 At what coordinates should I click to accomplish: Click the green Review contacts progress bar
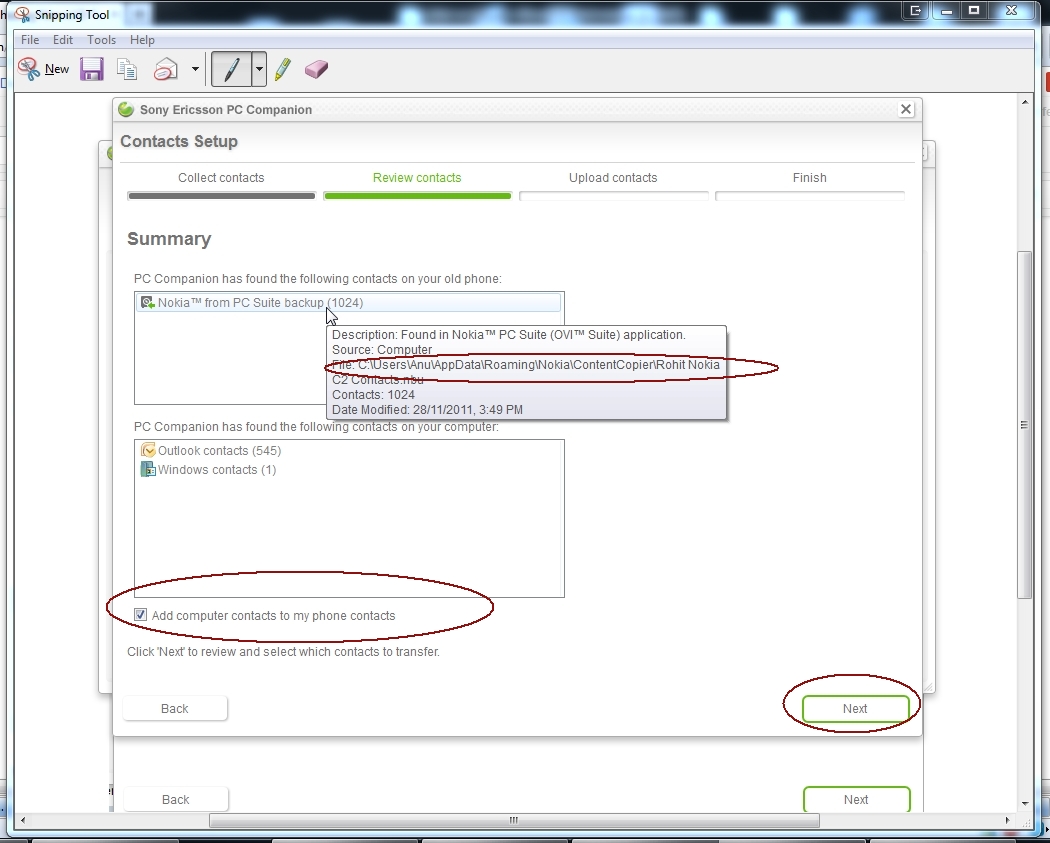(x=417, y=196)
